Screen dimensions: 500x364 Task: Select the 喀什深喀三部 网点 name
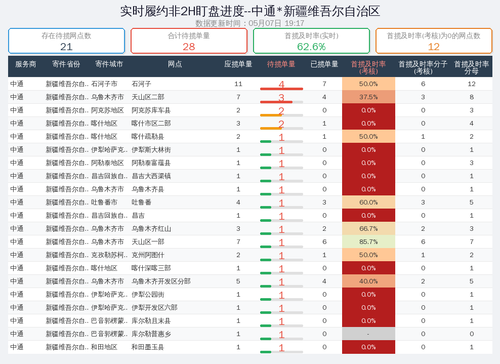(151, 268)
